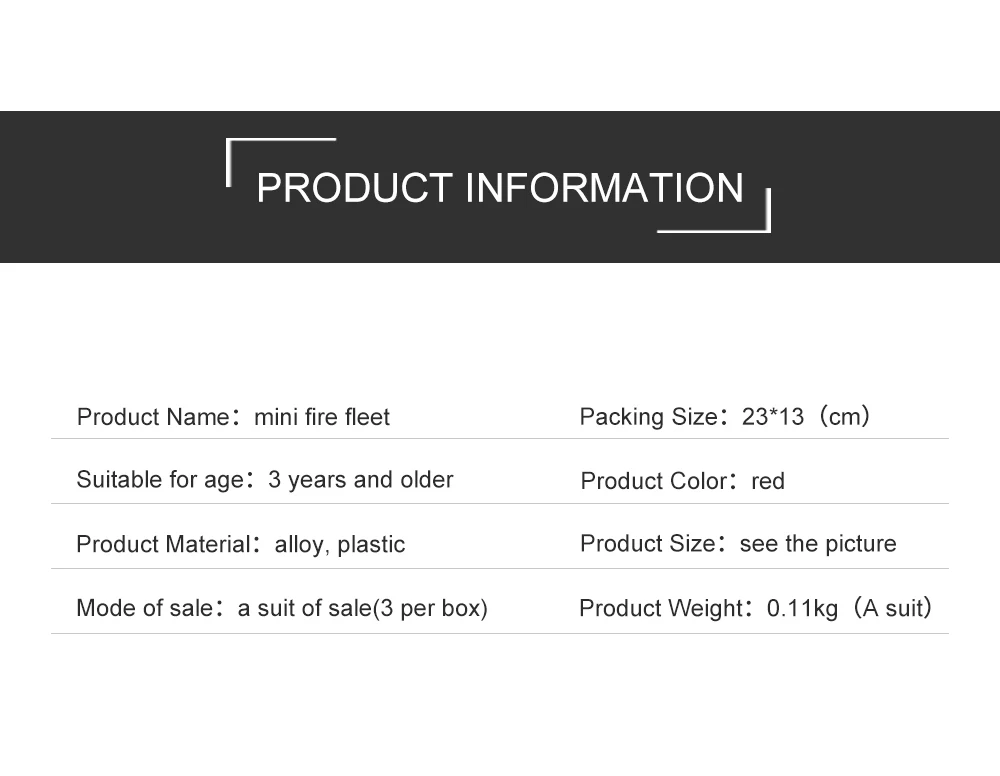Image resolution: width=1000 pixels, height=776 pixels.
Task: Click the '23*13 (cm)' value
Action: (x=805, y=417)
